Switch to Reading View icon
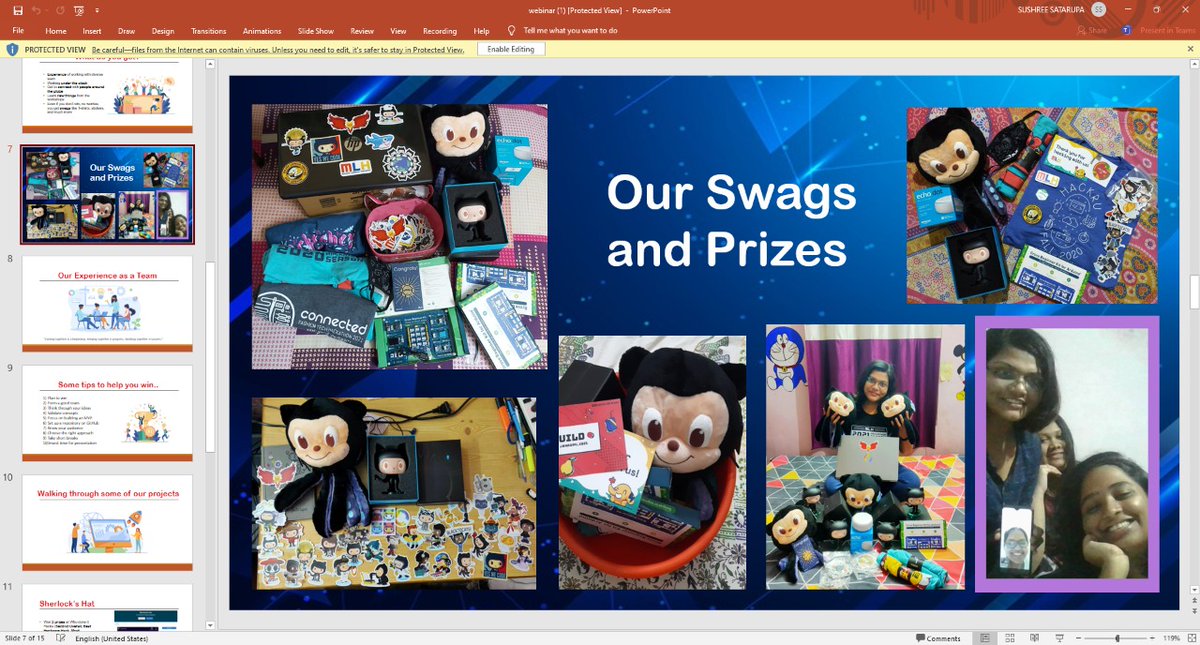This screenshot has width=1200, height=645. (x=1033, y=638)
